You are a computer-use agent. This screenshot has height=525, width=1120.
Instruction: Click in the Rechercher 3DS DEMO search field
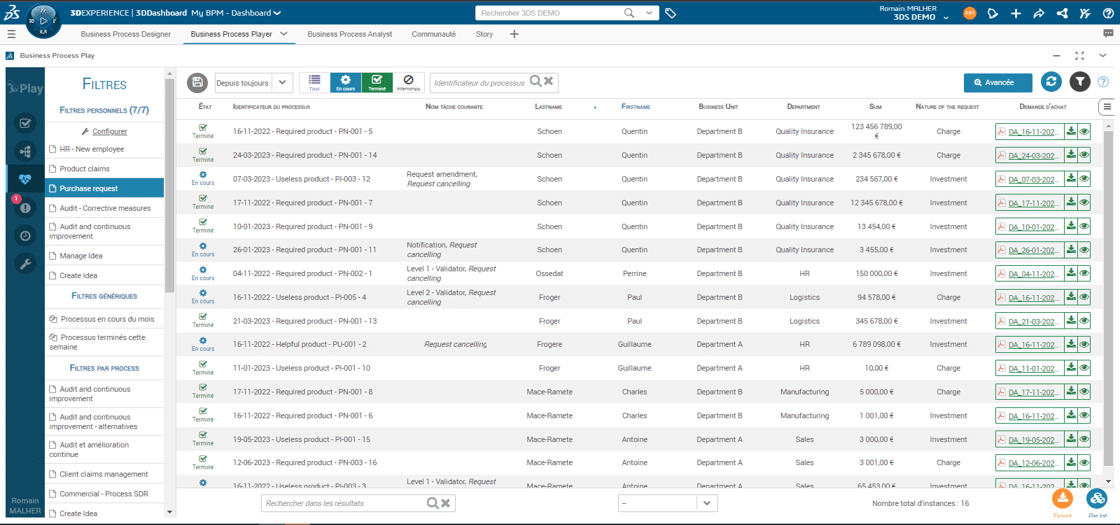click(x=549, y=13)
